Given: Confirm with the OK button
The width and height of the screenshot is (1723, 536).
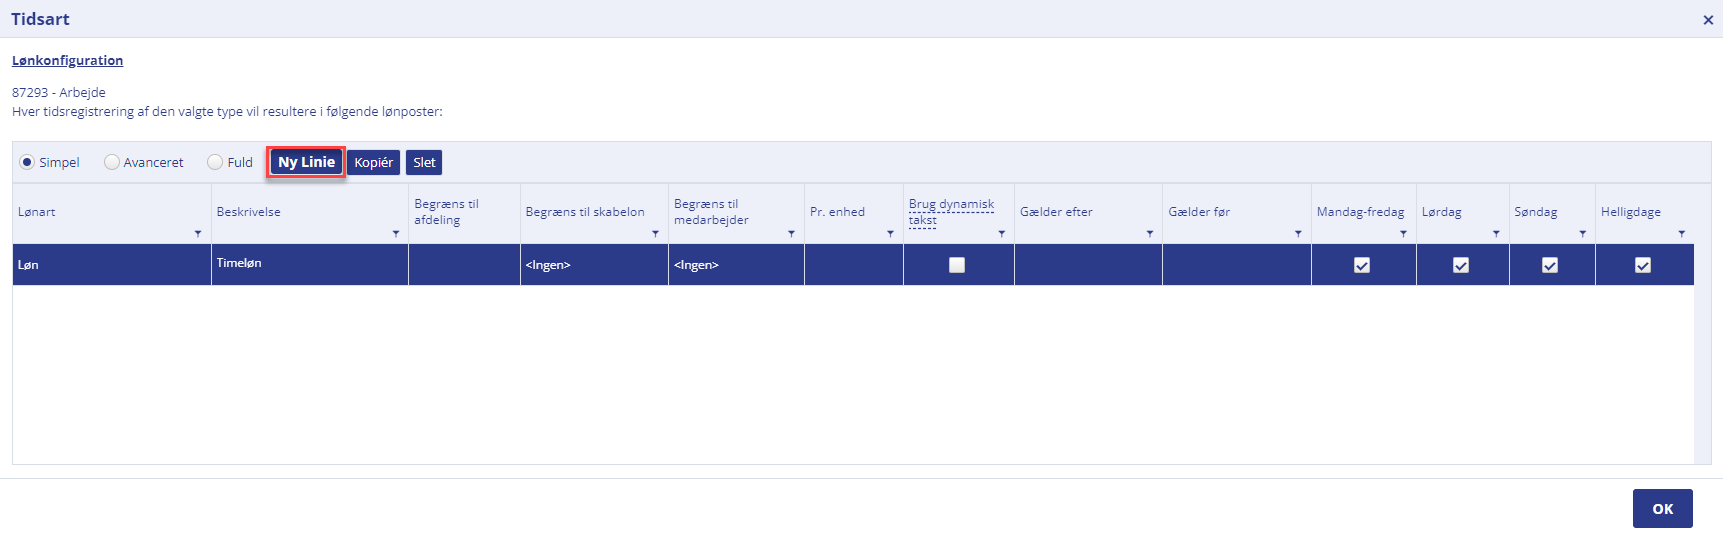Looking at the screenshot, I should click(1662, 508).
